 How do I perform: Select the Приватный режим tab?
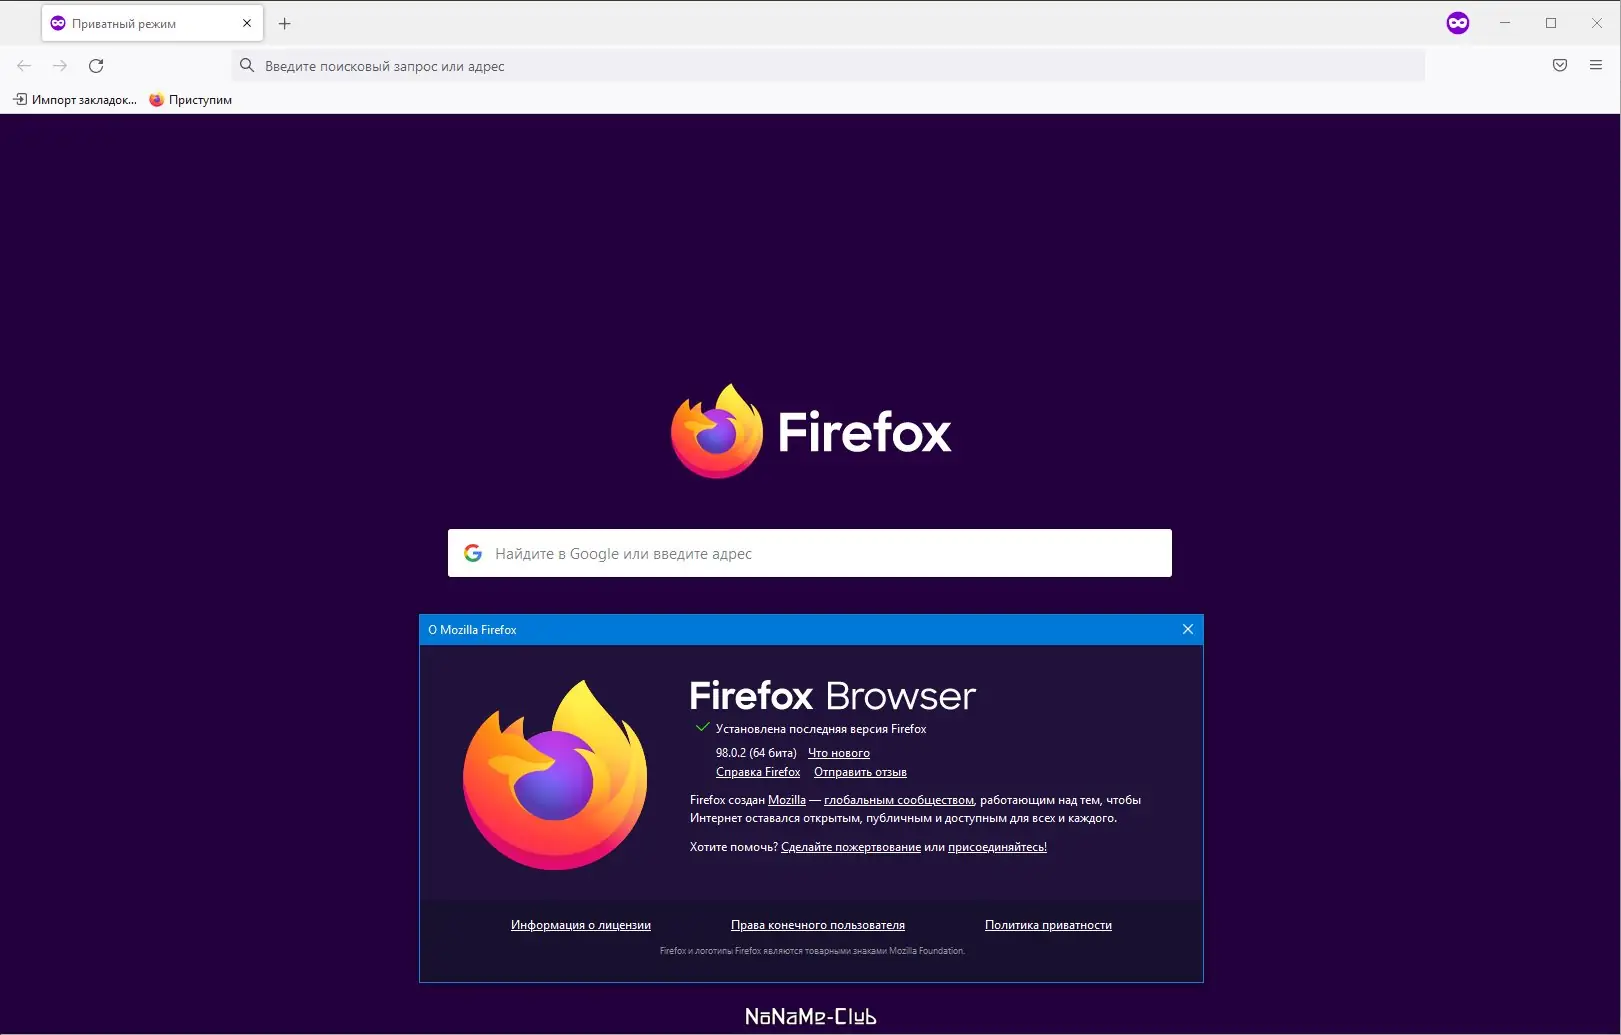152,23
